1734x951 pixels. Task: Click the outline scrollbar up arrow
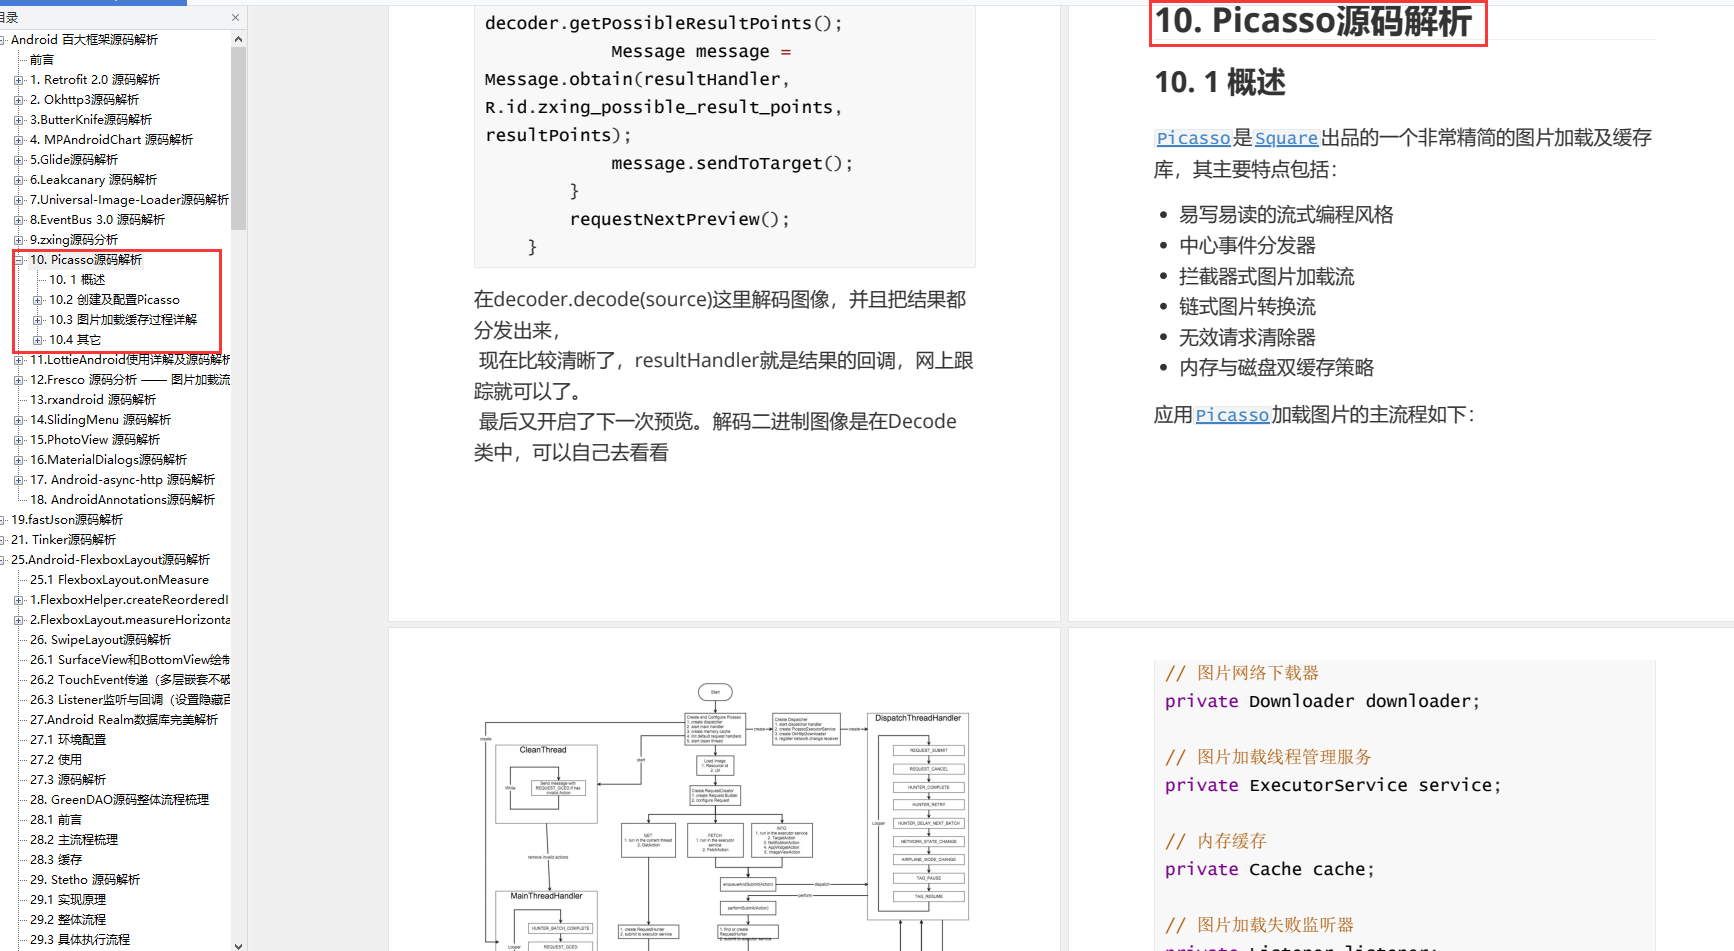point(238,39)
